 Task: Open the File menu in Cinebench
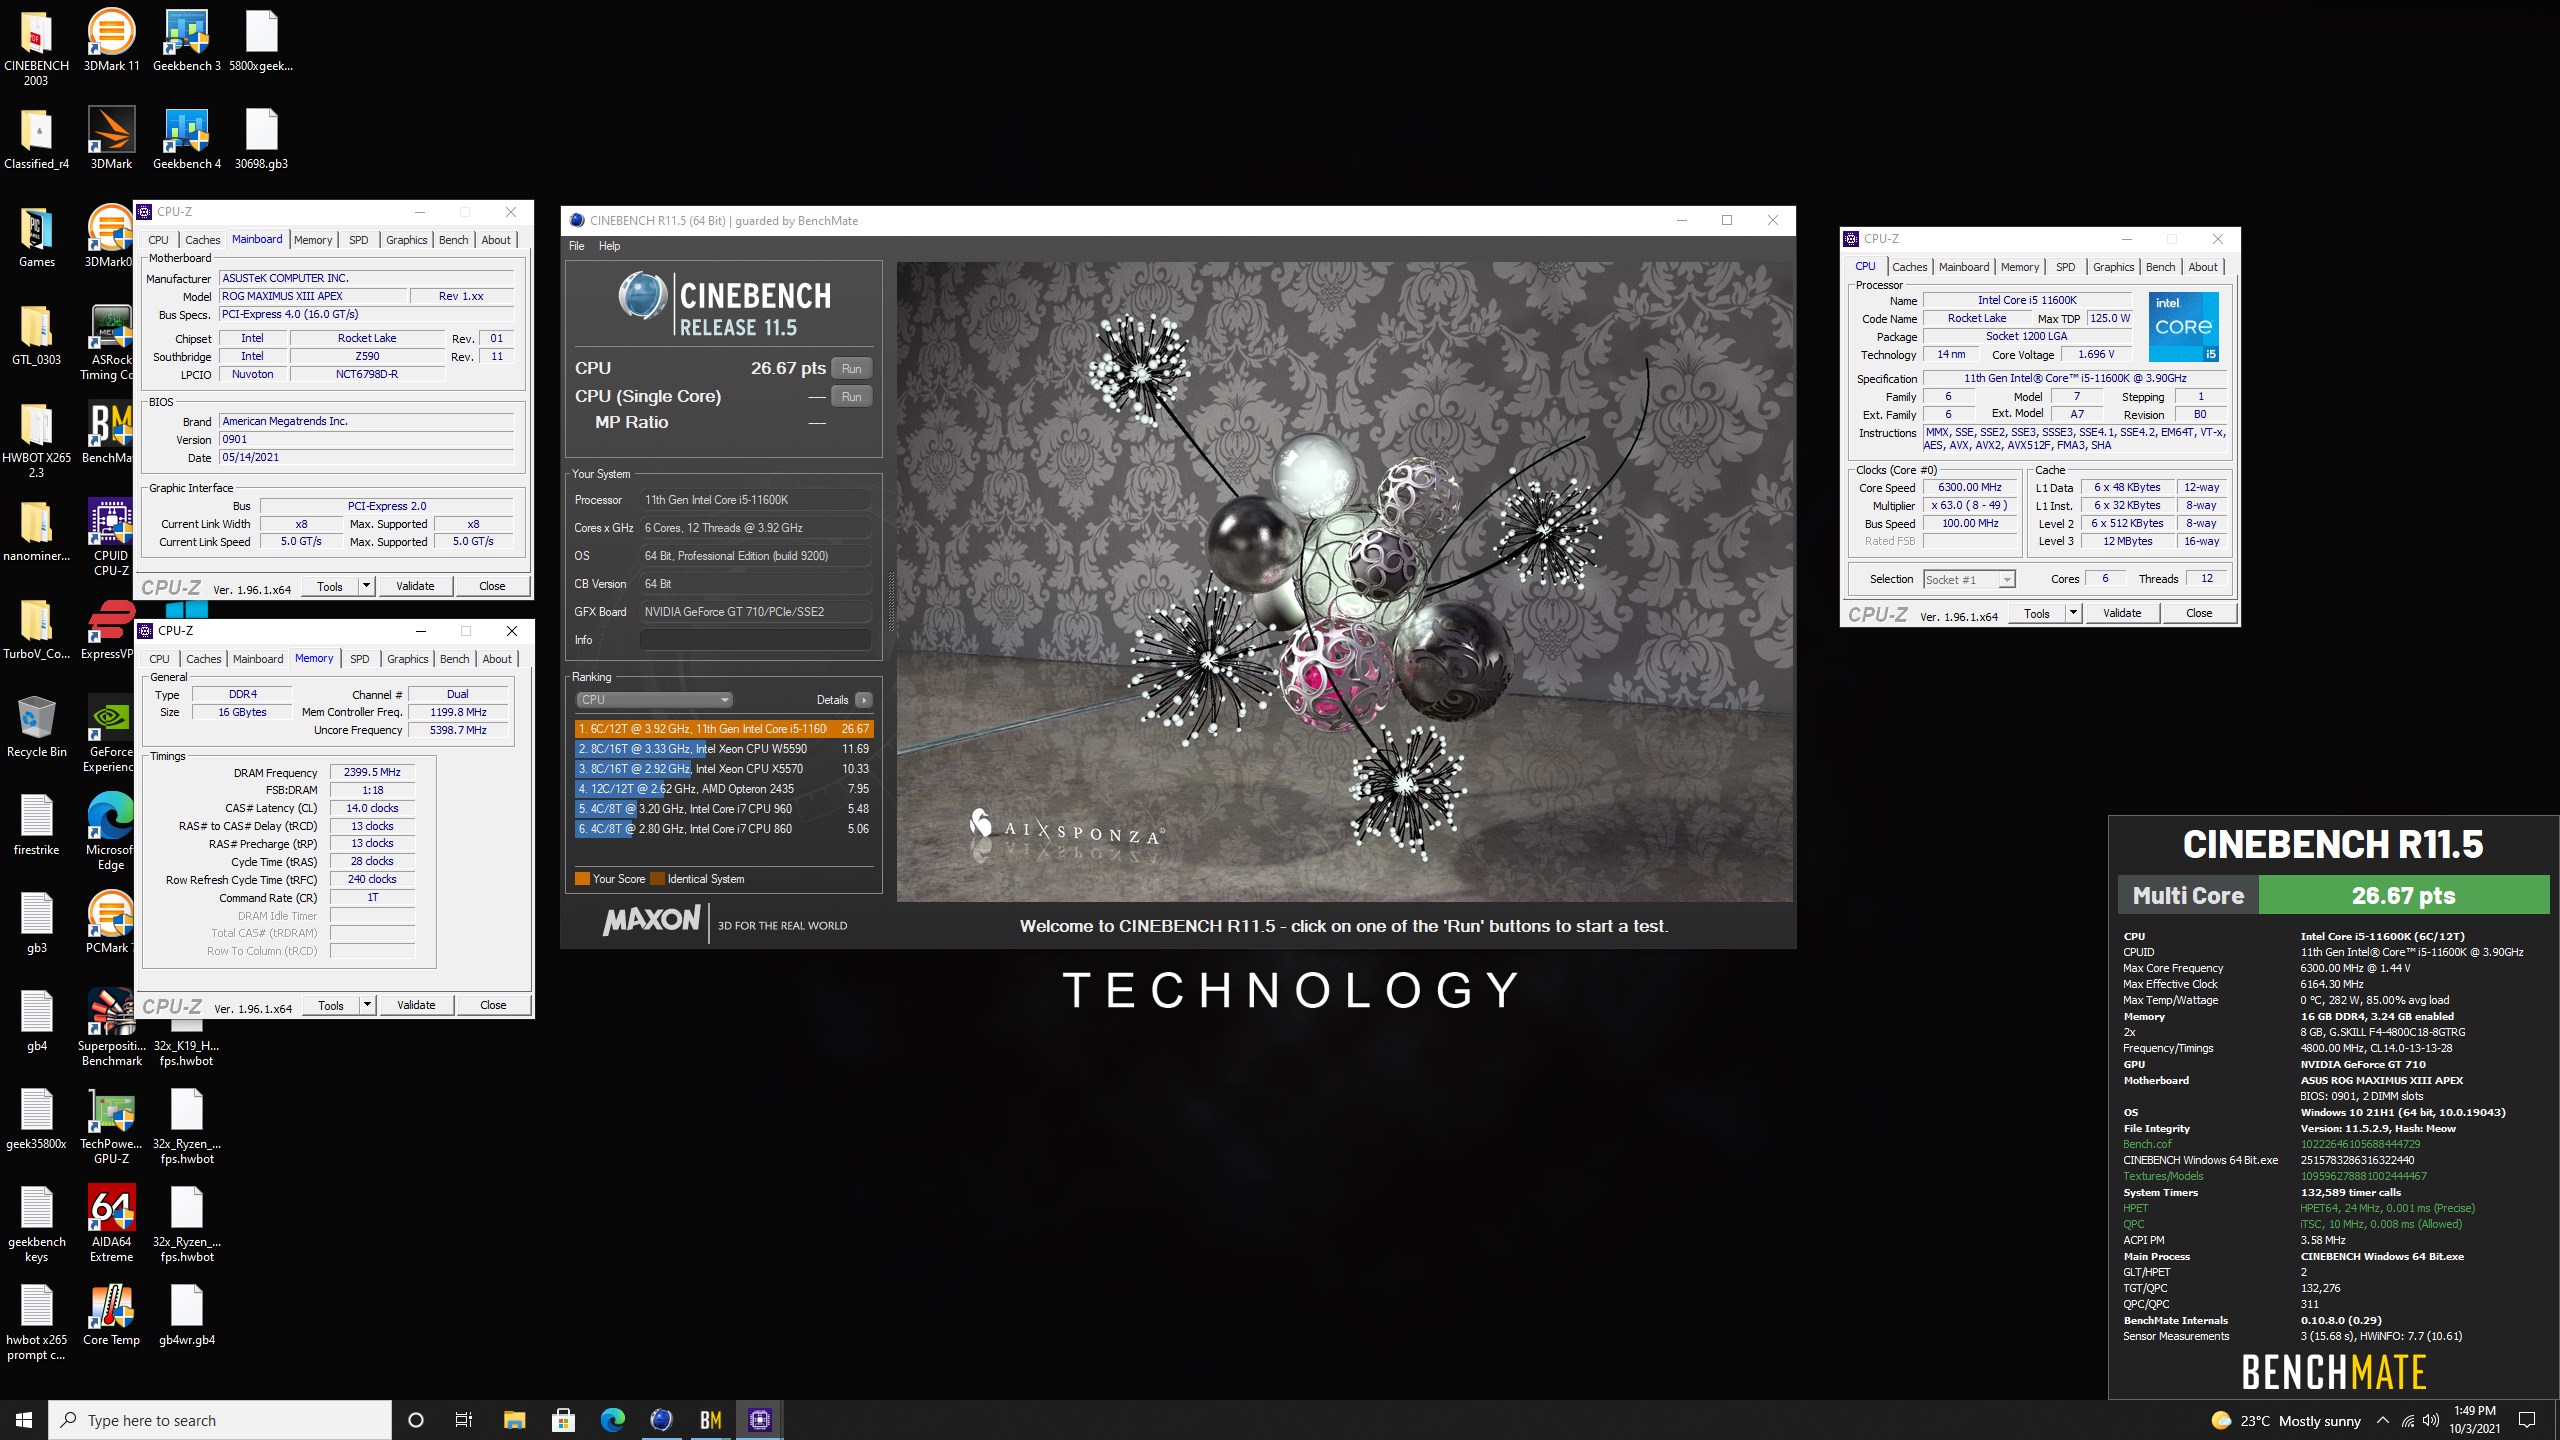click(x=577, y=246)
